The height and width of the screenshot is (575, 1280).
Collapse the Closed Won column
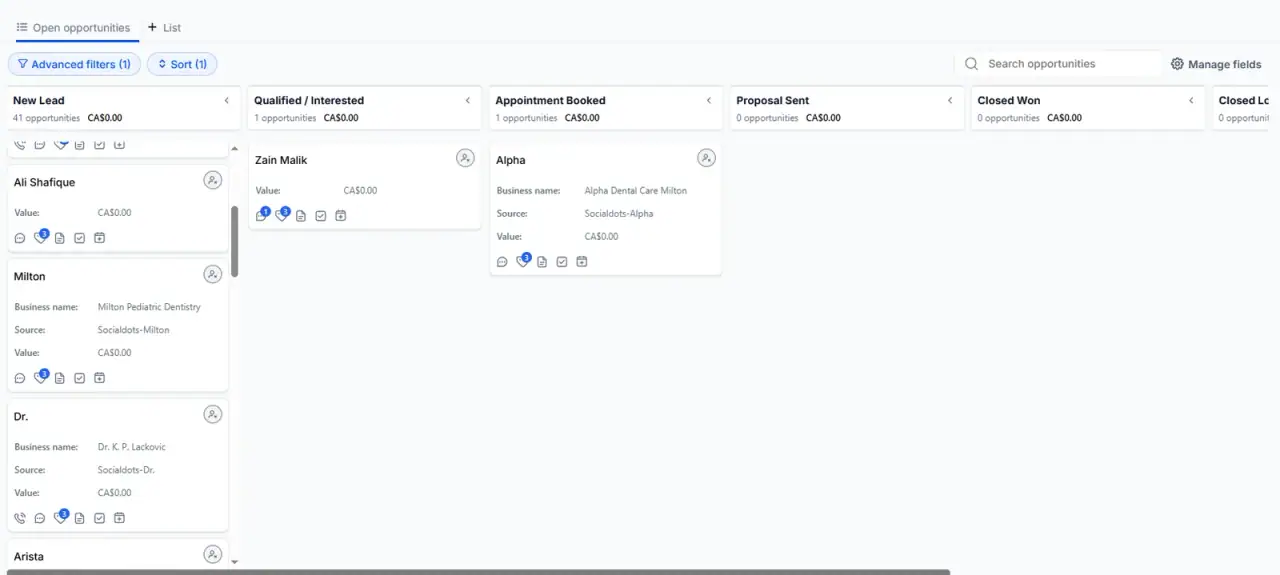(1191, 100)
